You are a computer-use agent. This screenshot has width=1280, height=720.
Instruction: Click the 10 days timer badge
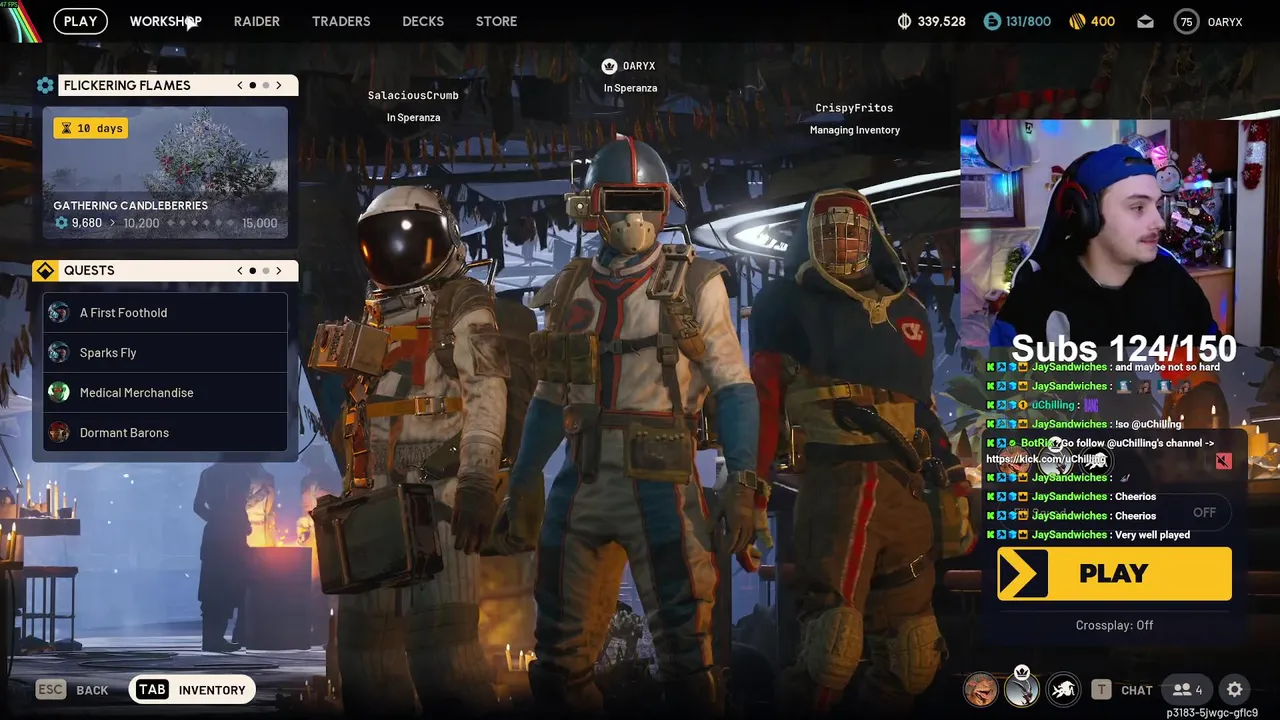click(x=91, y=128)
